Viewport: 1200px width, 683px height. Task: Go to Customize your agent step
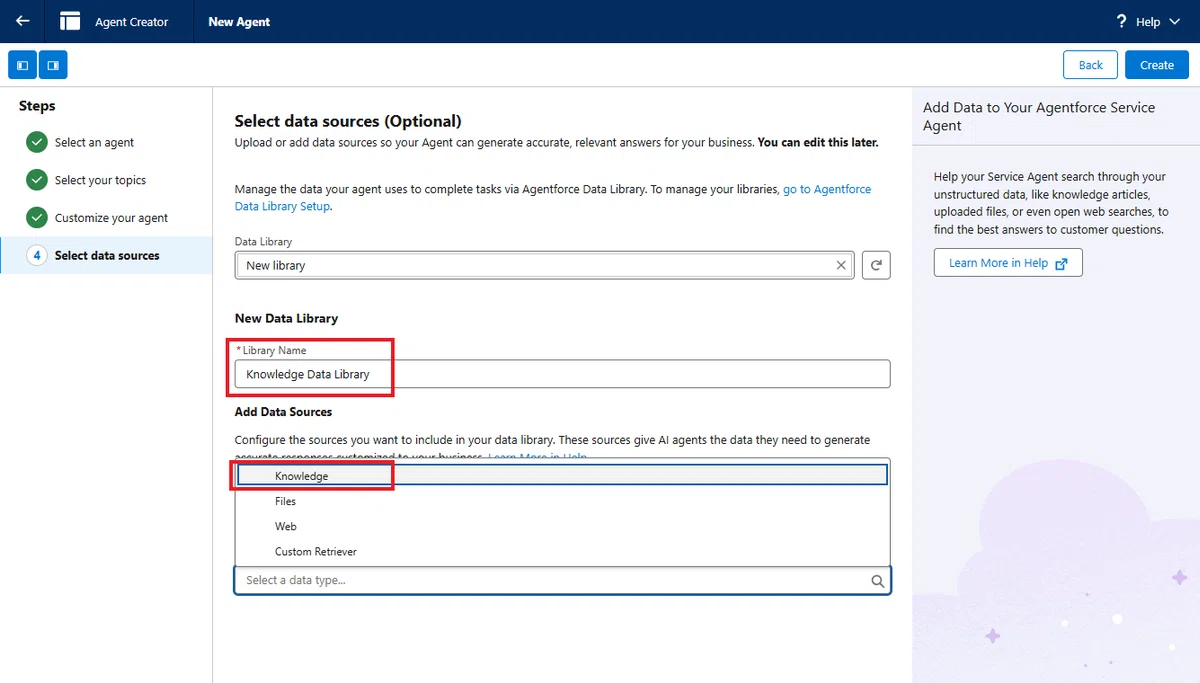coord(111,218)
